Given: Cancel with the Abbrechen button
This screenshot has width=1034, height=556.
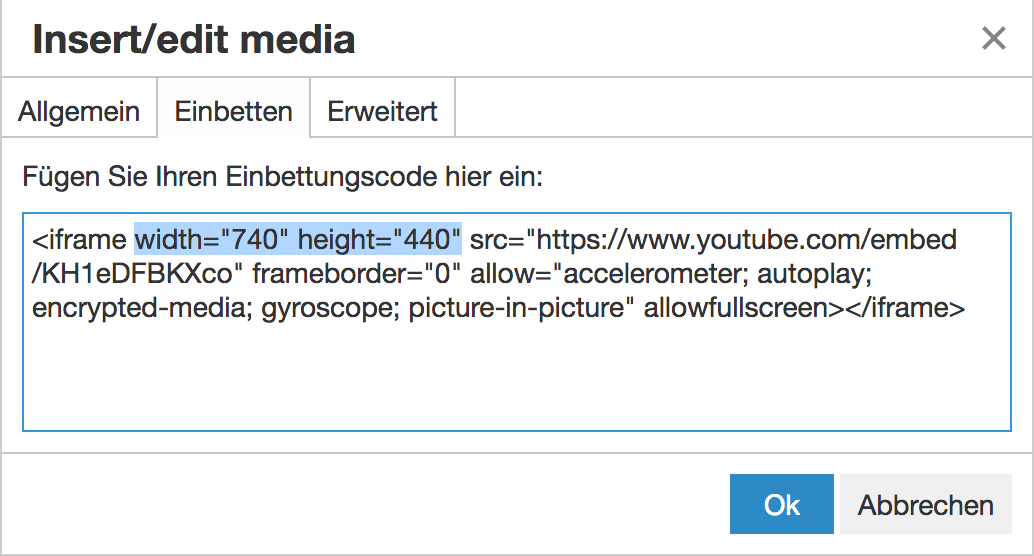Looking at the screenshot, I should [925, 504].
